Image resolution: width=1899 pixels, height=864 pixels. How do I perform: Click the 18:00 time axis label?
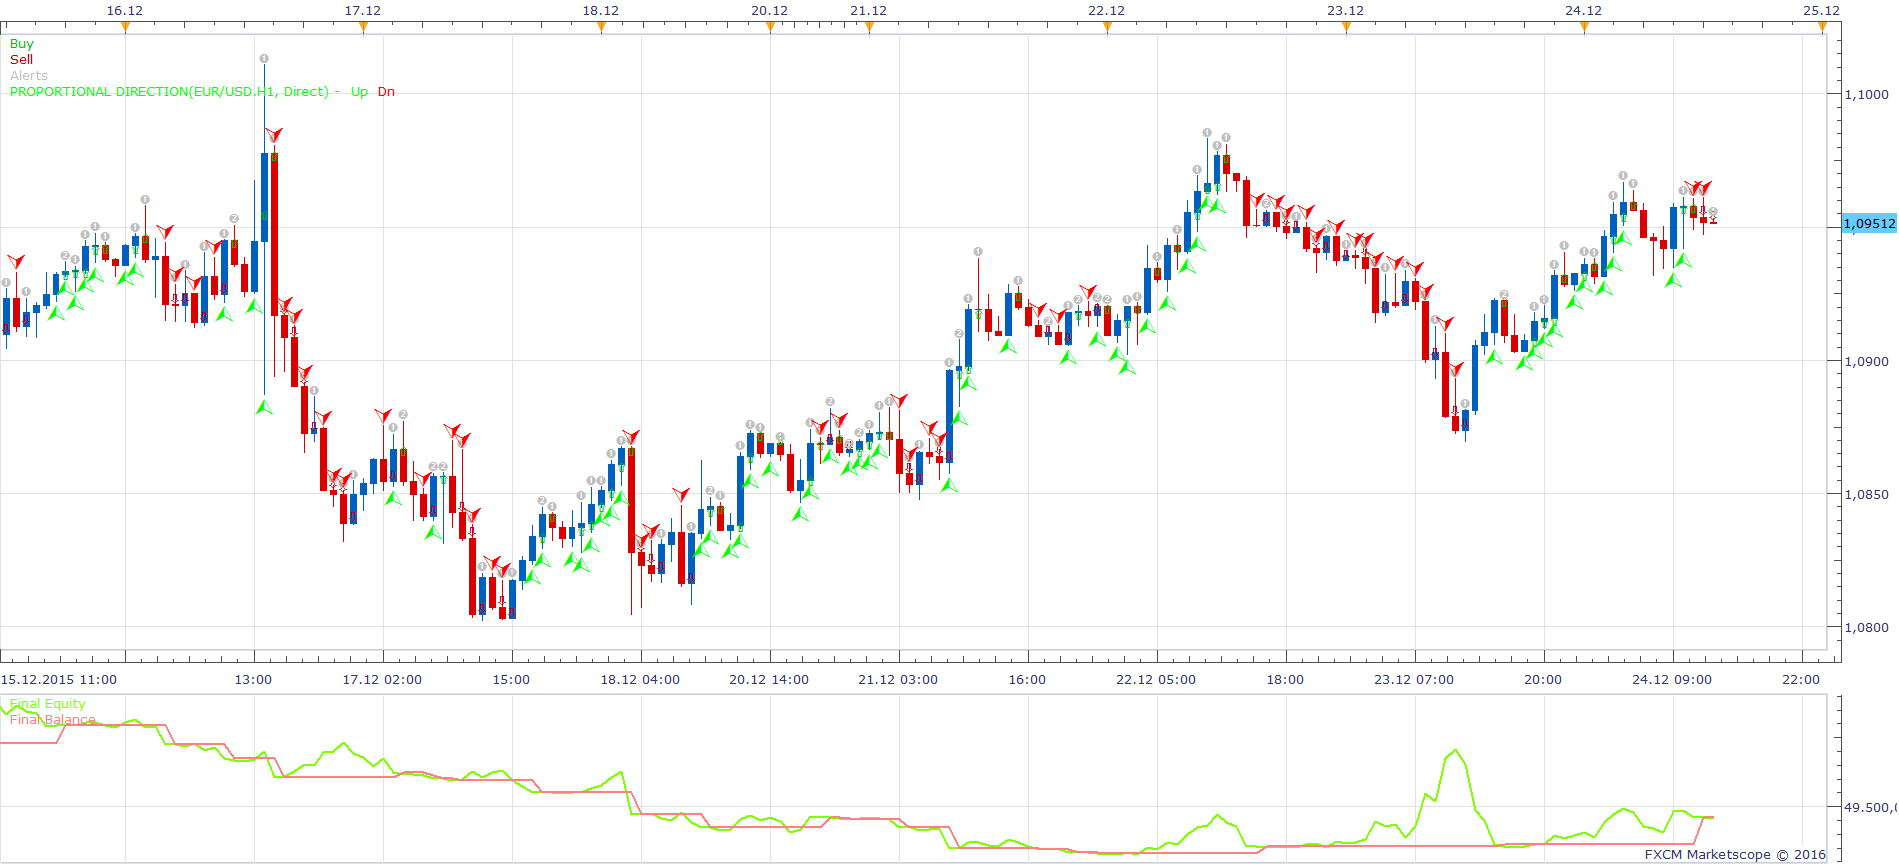click(x=1285, y=680)
